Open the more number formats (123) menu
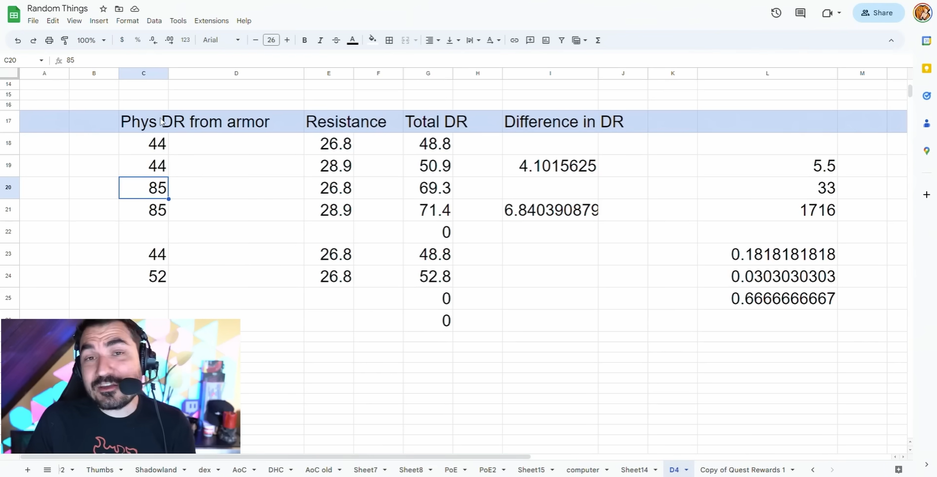Viewport: 937px width, 477px height. [185, 40]
